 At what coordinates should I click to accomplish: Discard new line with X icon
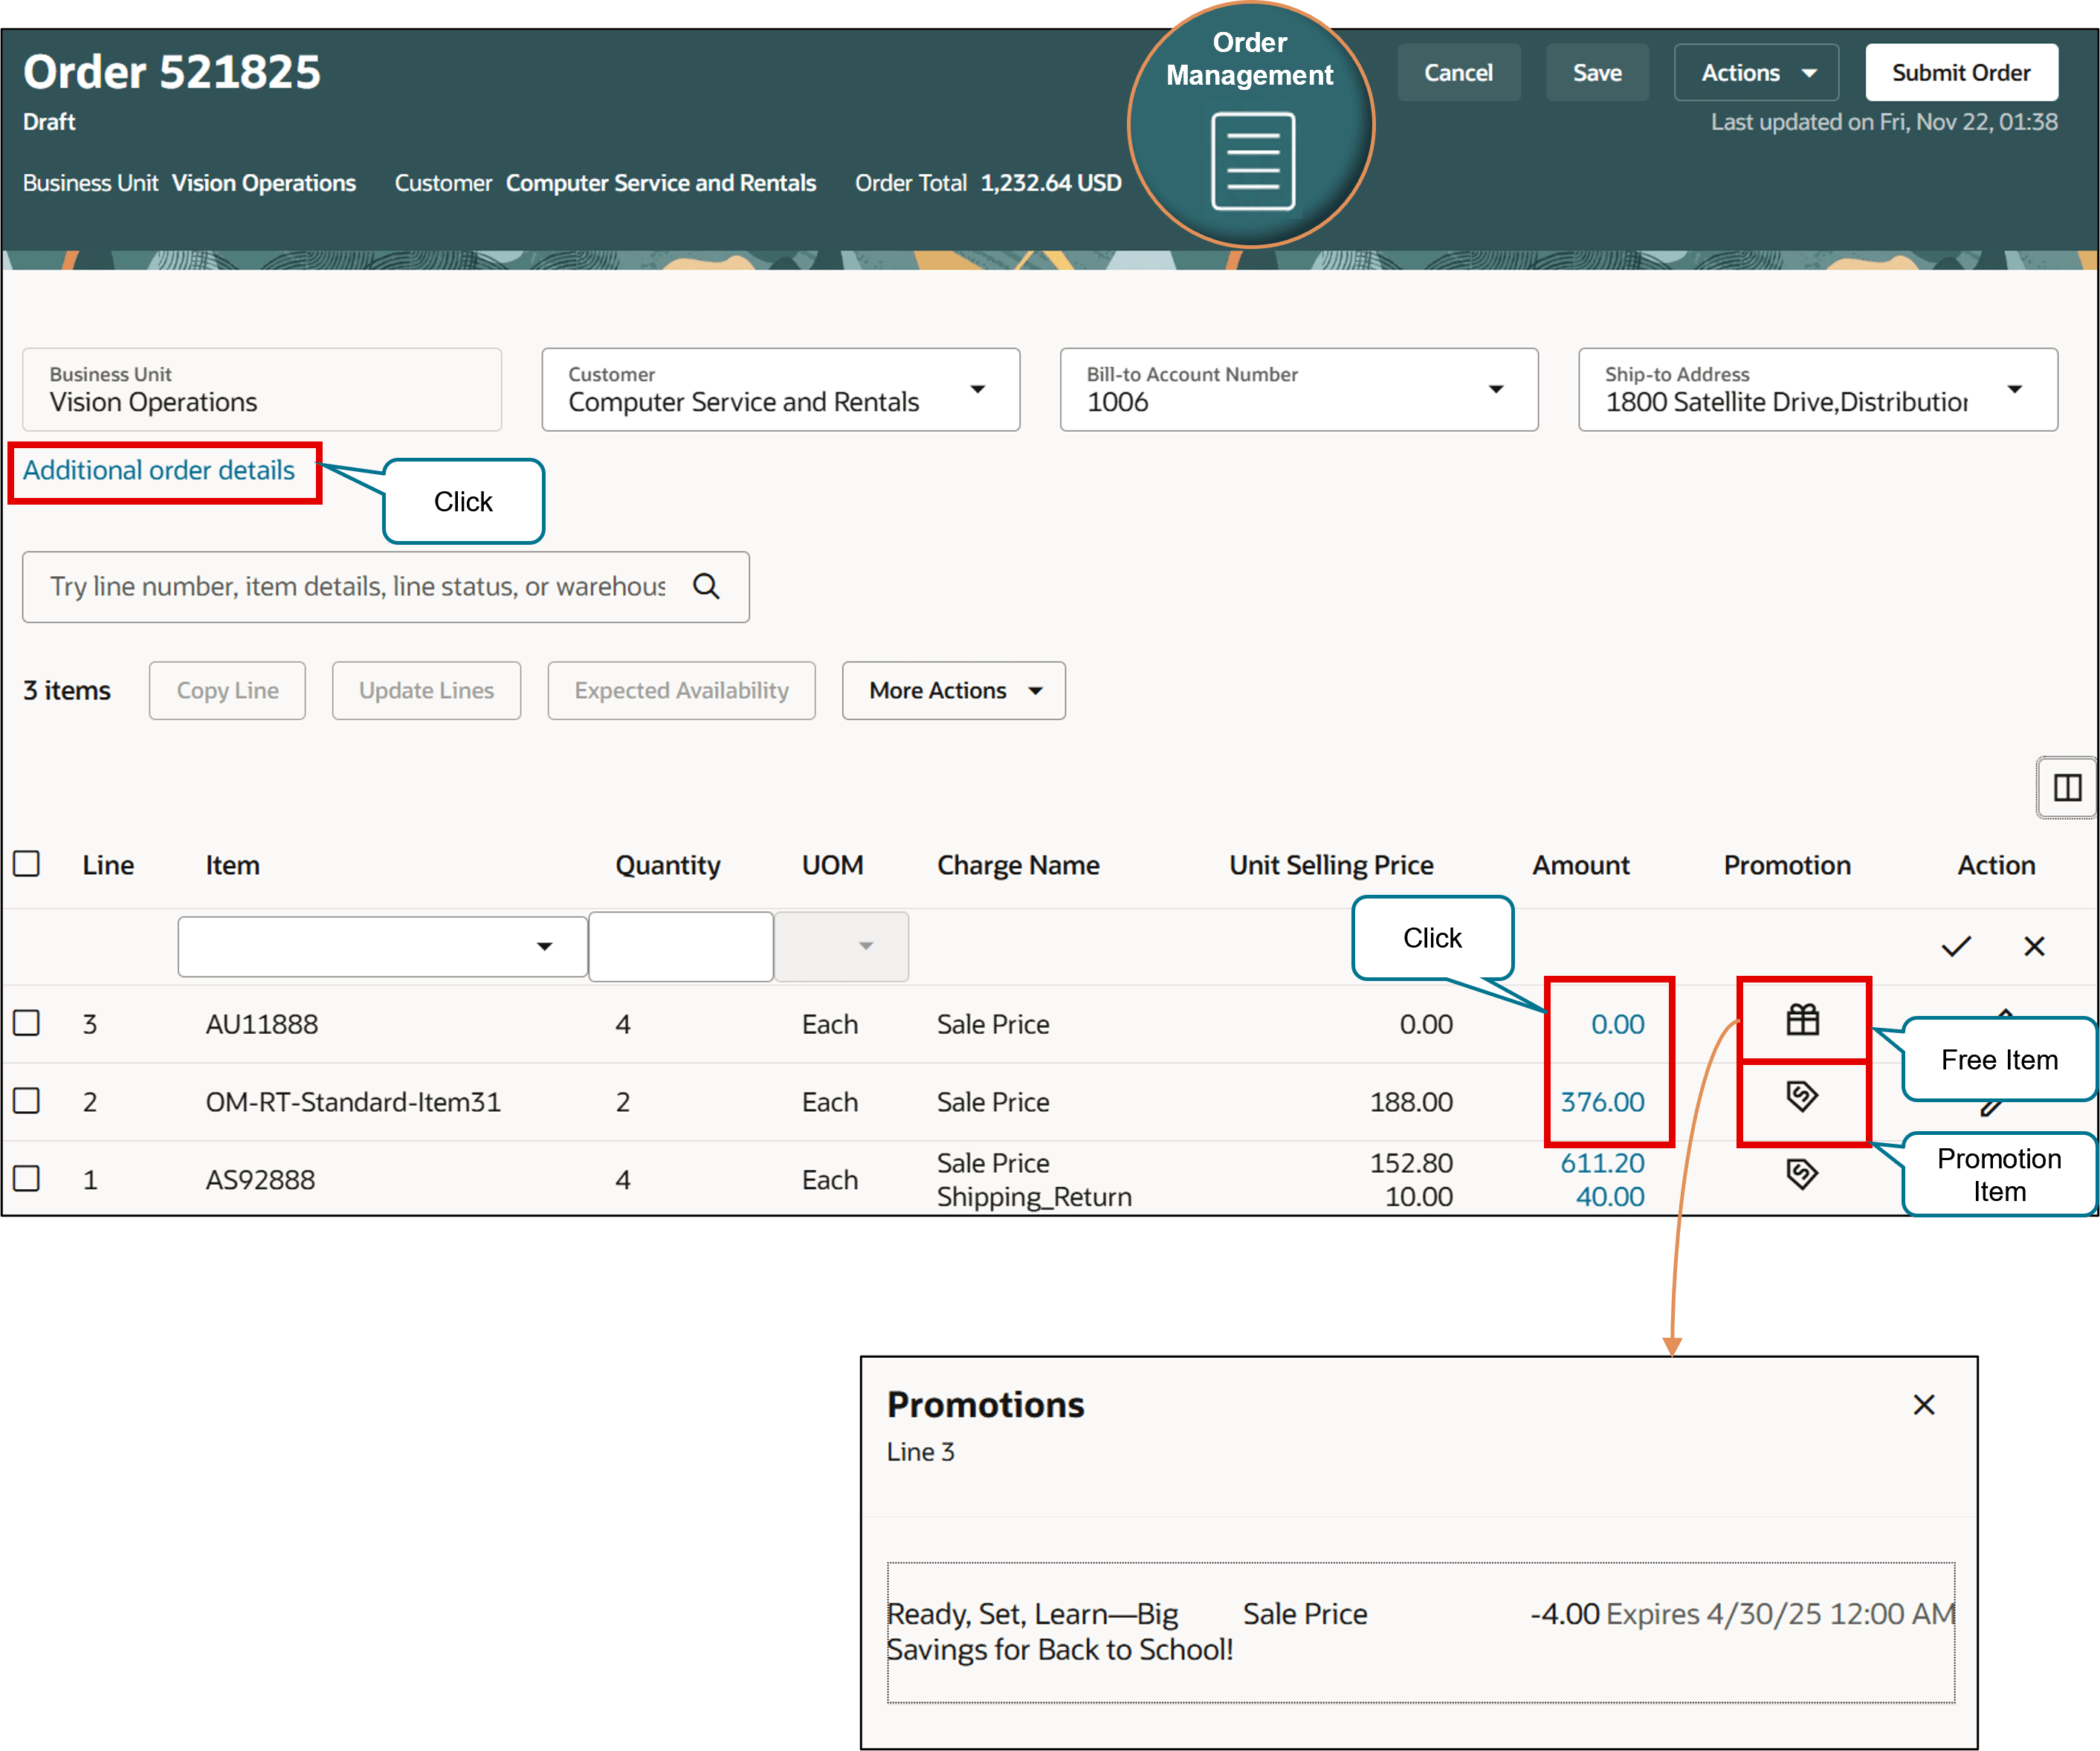tap(2034, 946)
